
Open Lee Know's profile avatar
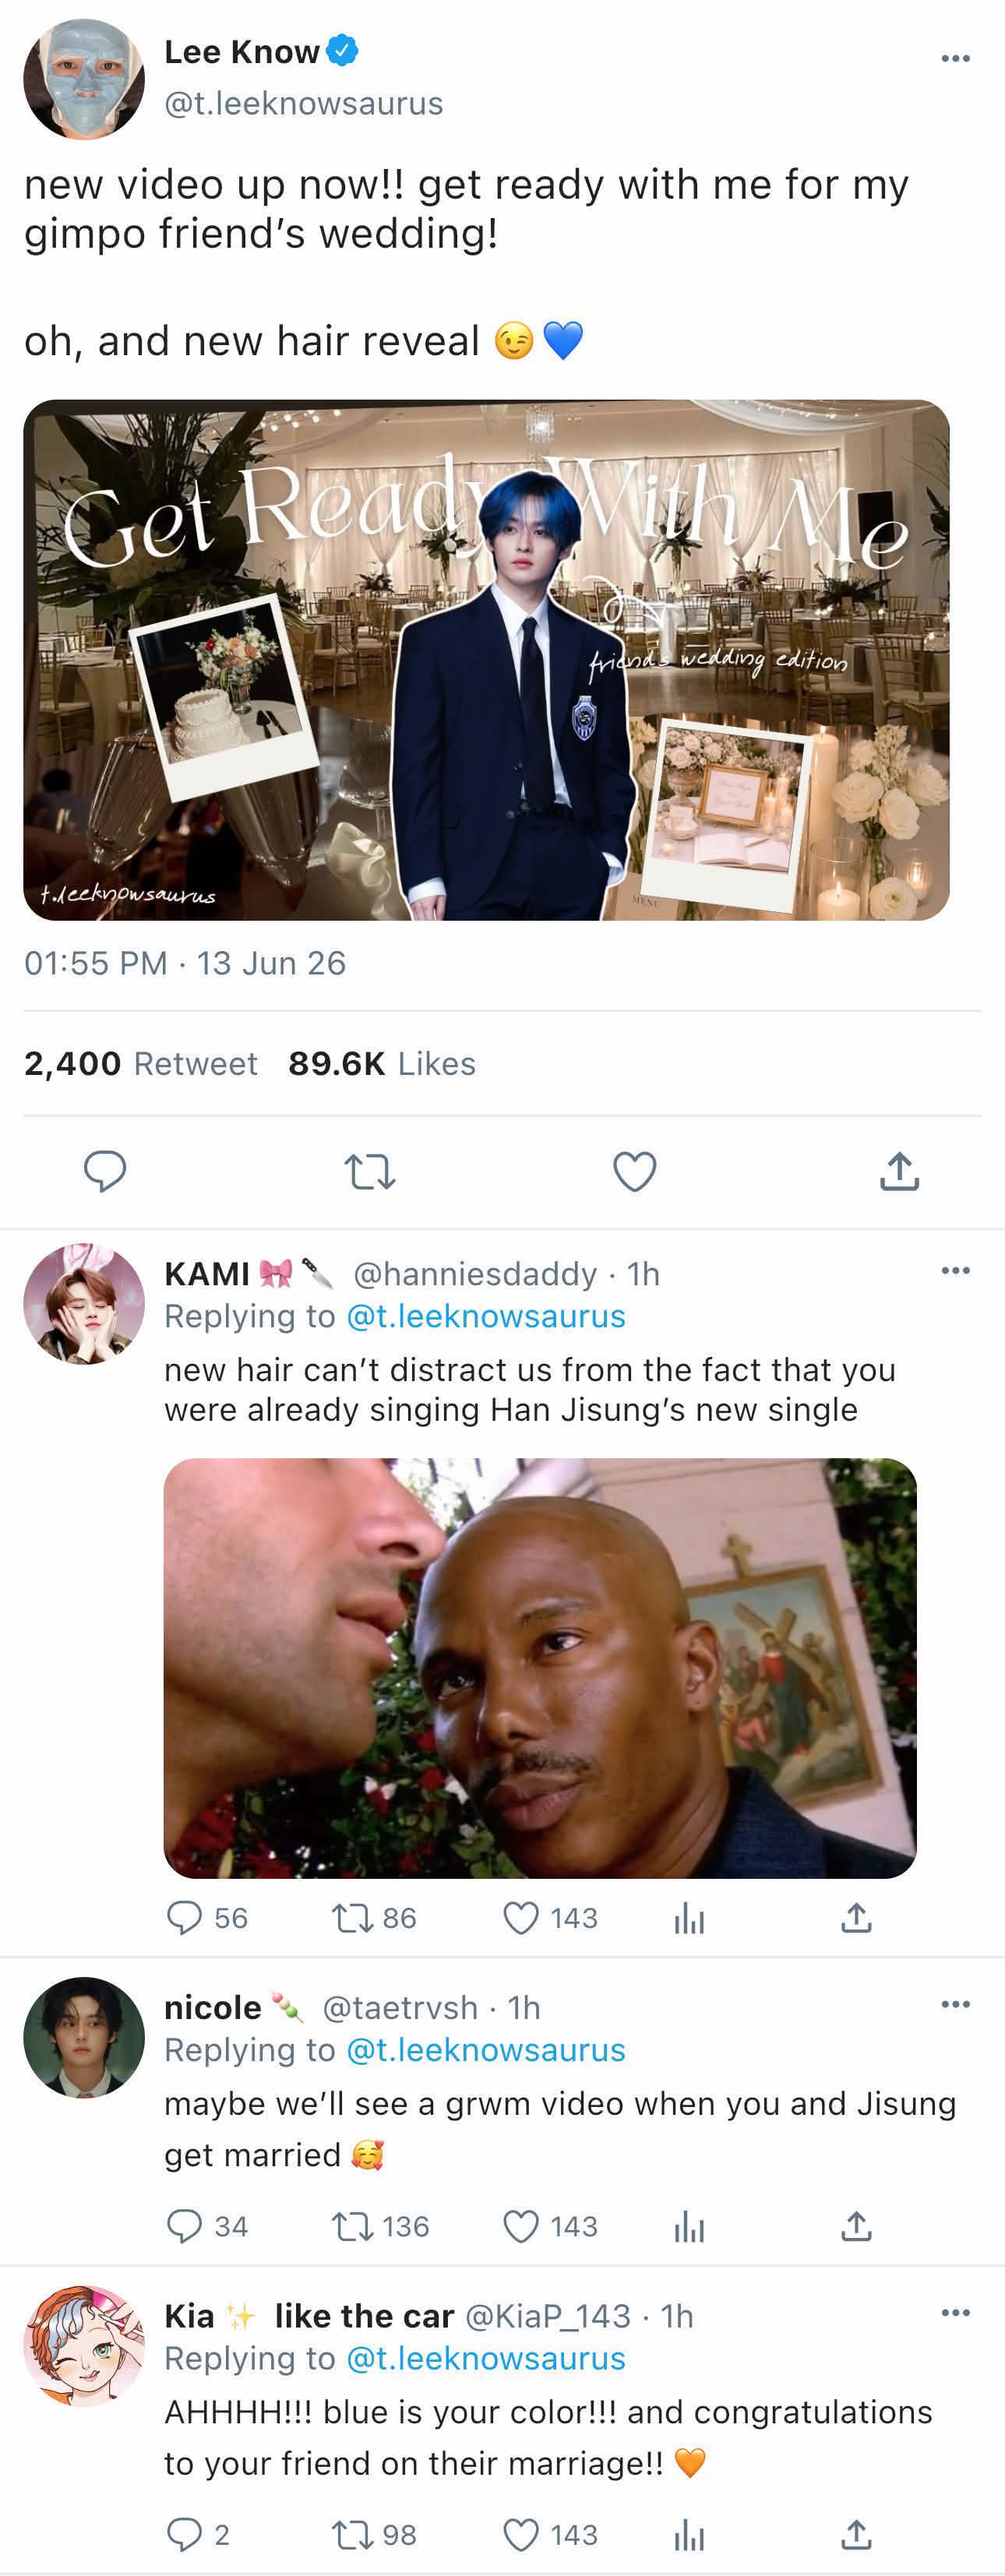84,78
